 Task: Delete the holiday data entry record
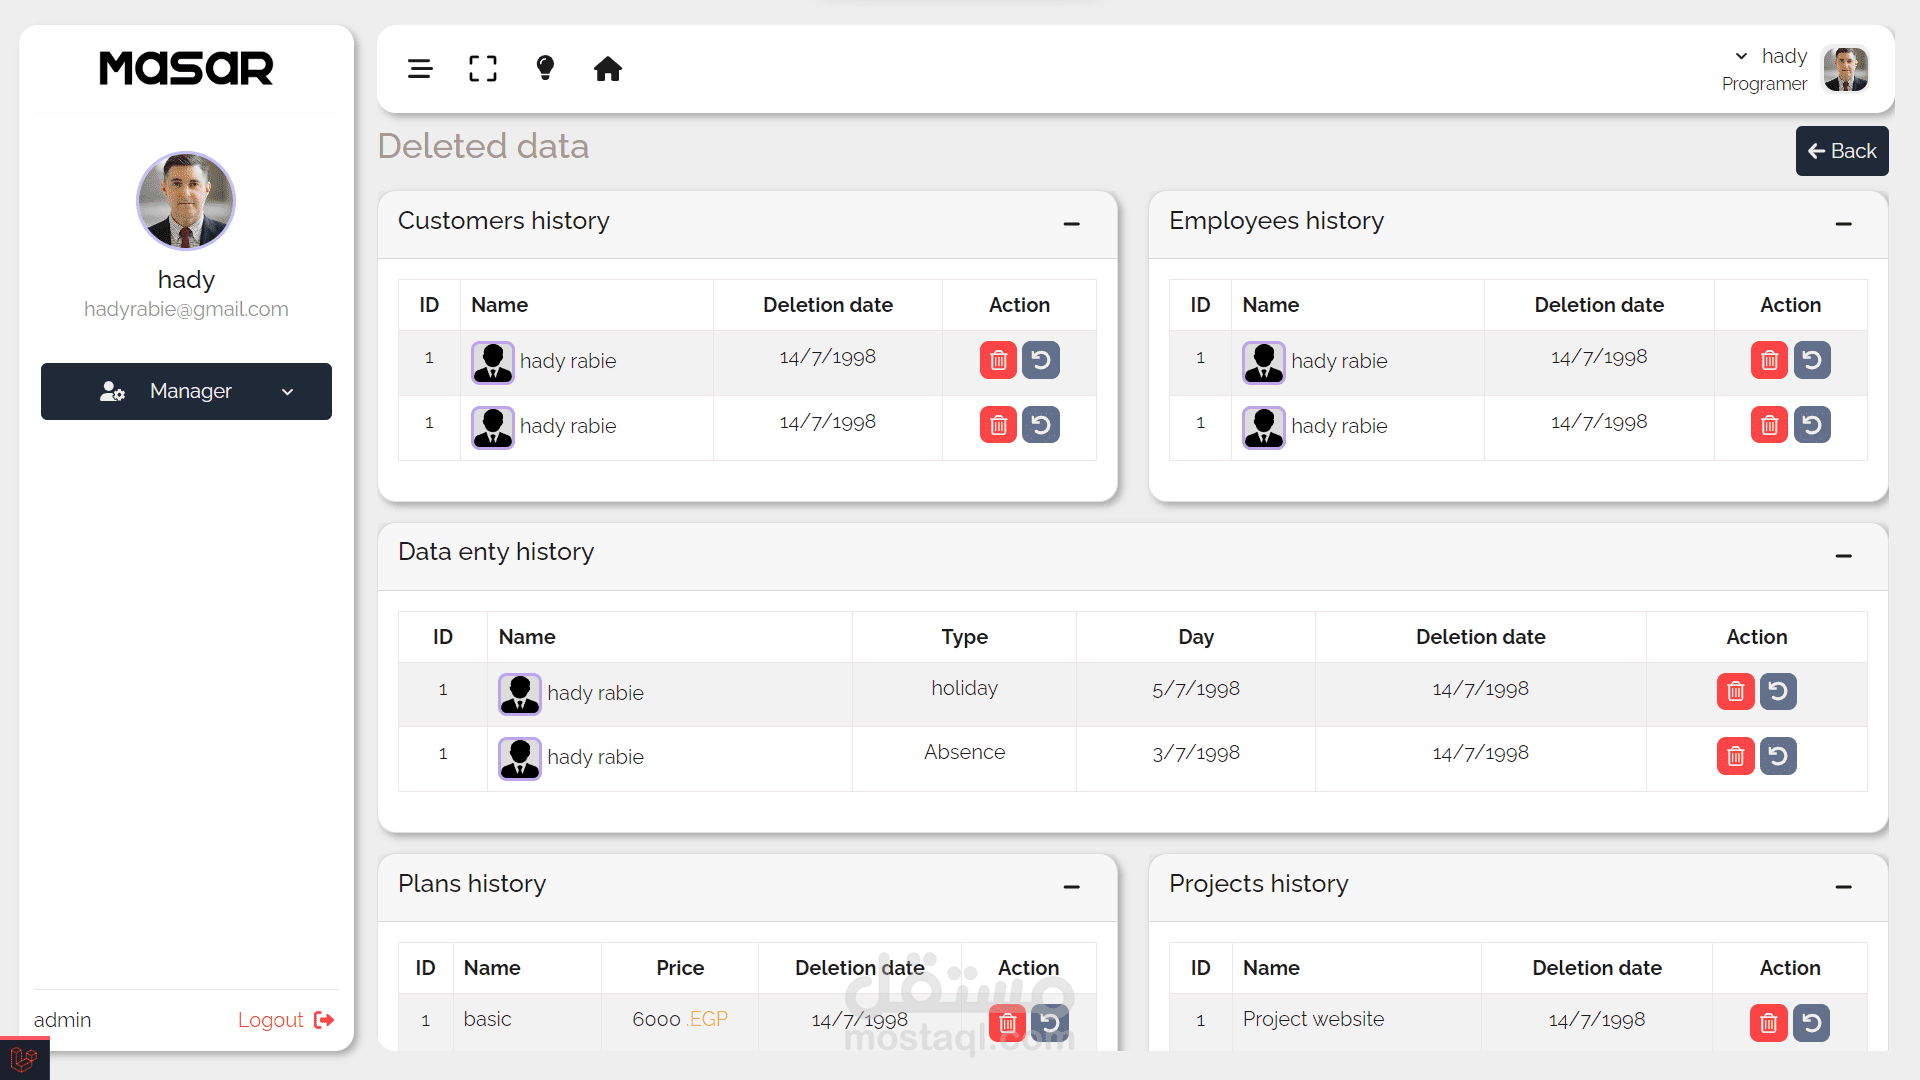(1735, 691)
